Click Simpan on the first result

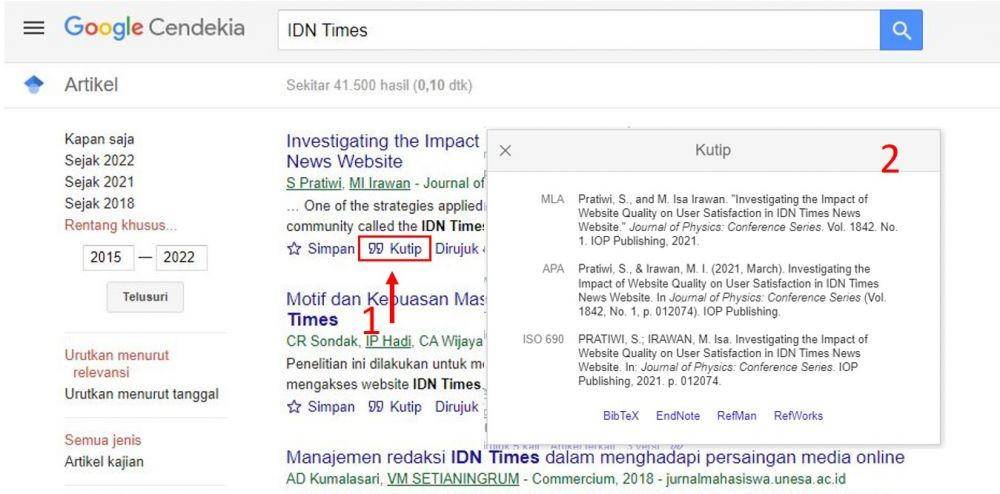331,249
